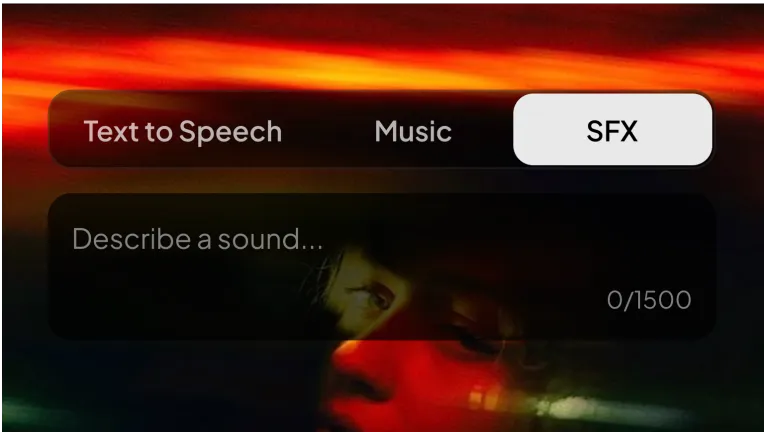Screen dimensions: 764x432
Task: Toggle mode selector to Music
Action: click(413, 131)
